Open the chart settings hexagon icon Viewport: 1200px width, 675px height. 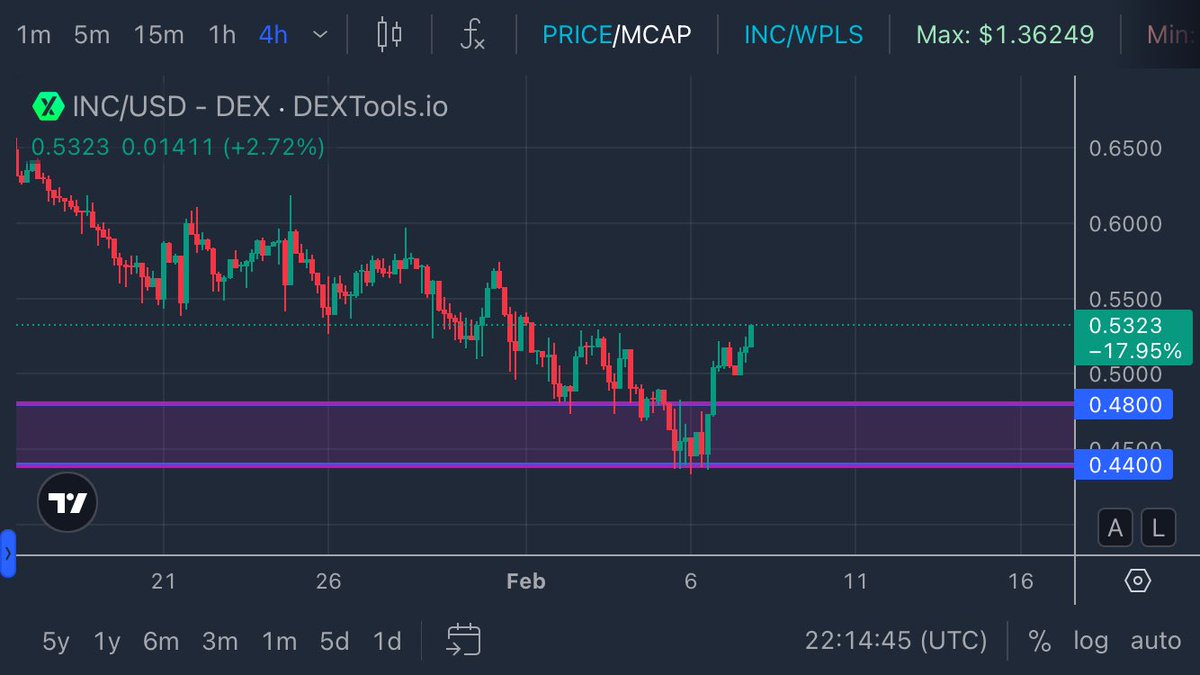[x=1138, y=580]
